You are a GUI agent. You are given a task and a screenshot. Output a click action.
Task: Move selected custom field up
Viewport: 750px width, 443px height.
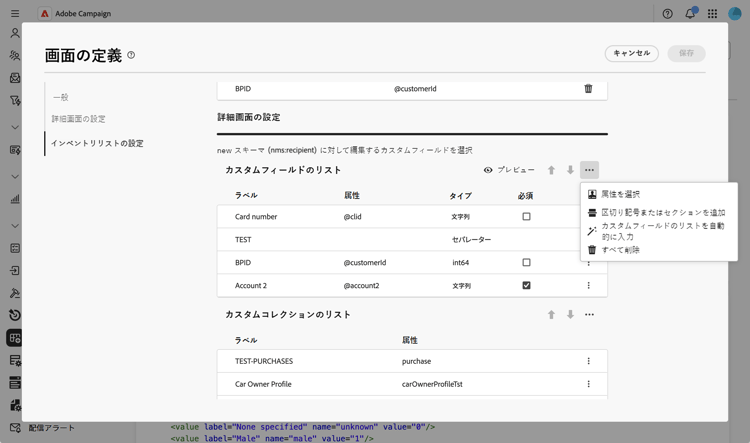[x=551, y=170]
